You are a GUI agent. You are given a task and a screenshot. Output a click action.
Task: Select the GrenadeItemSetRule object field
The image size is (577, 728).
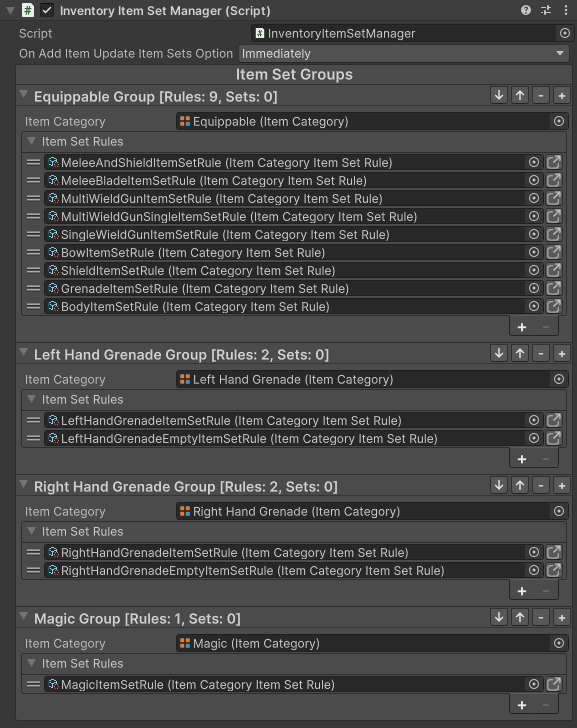point(285,288)
